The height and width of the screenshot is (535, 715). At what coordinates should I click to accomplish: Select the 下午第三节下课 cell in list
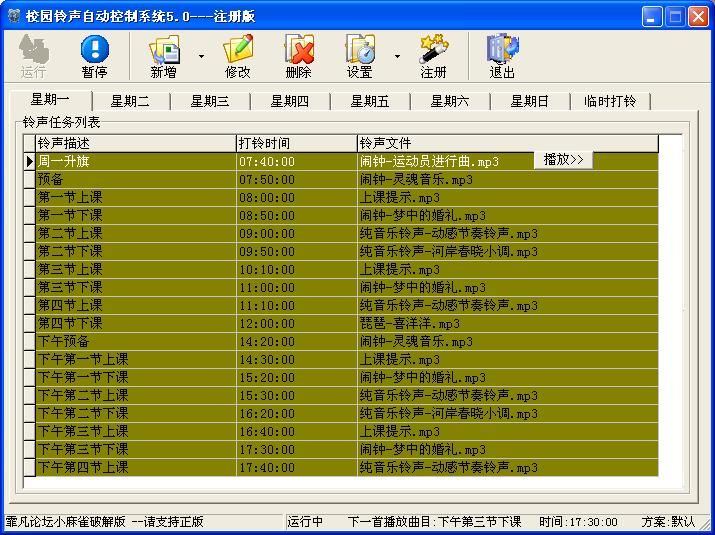click(136, 449)
